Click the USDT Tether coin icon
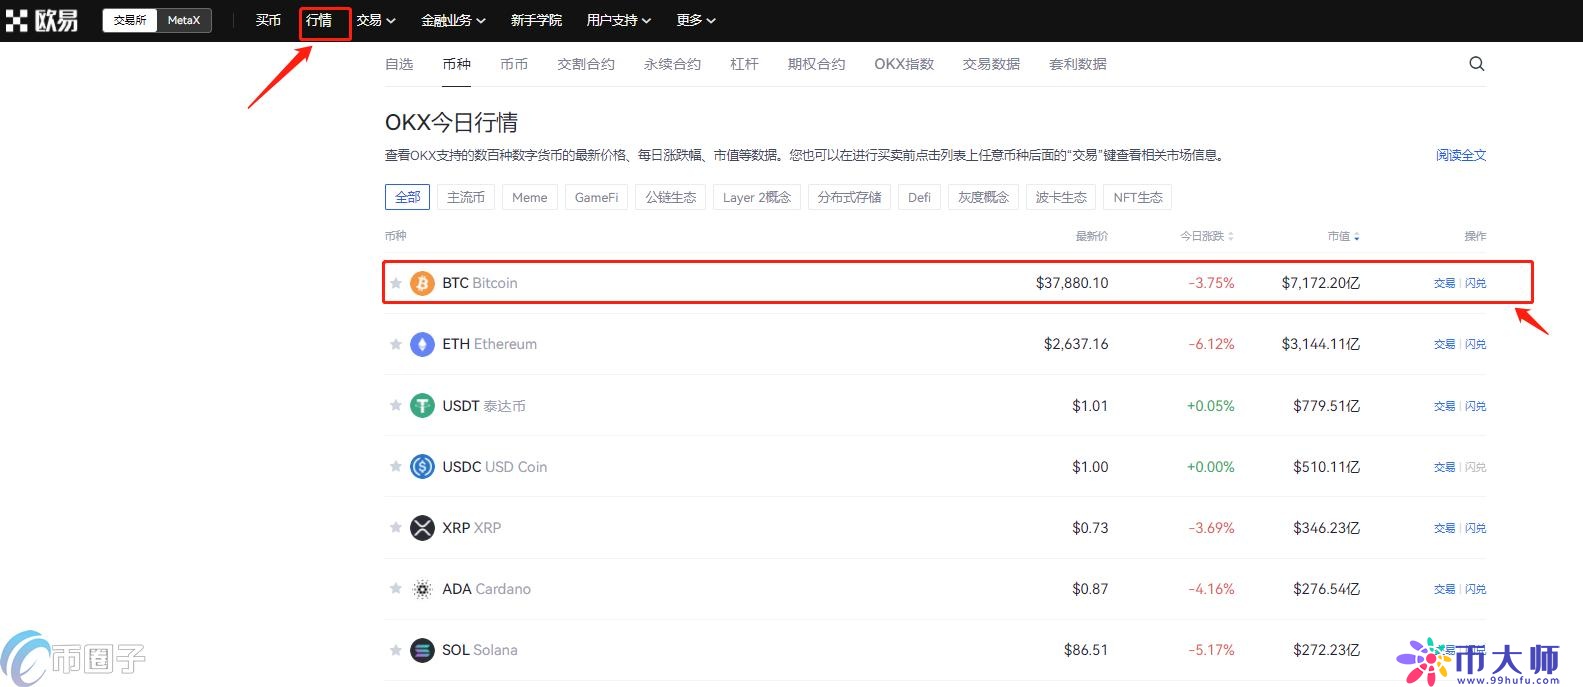1583x687 pixels. point(422,406)
